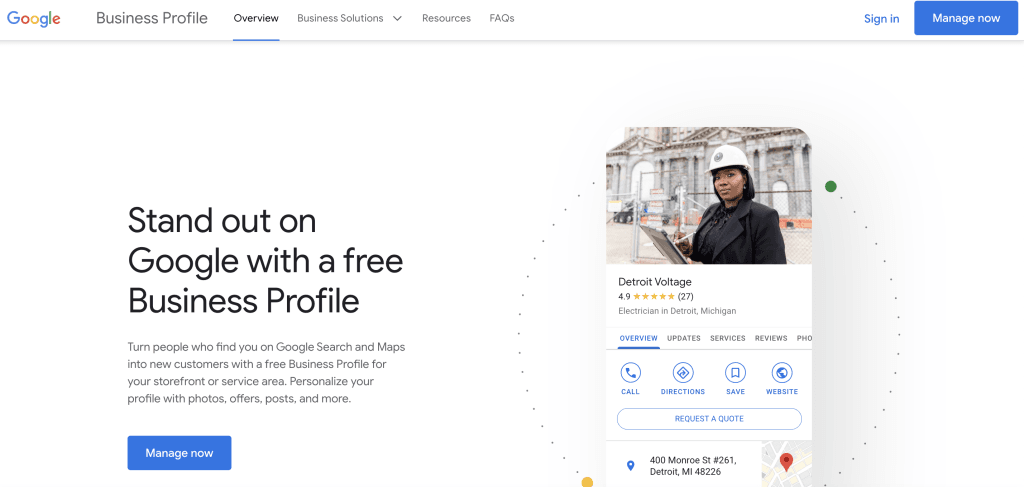Open the Resources nav item
The height and width of the screenshot is (487, 1024).
[446, 18]
